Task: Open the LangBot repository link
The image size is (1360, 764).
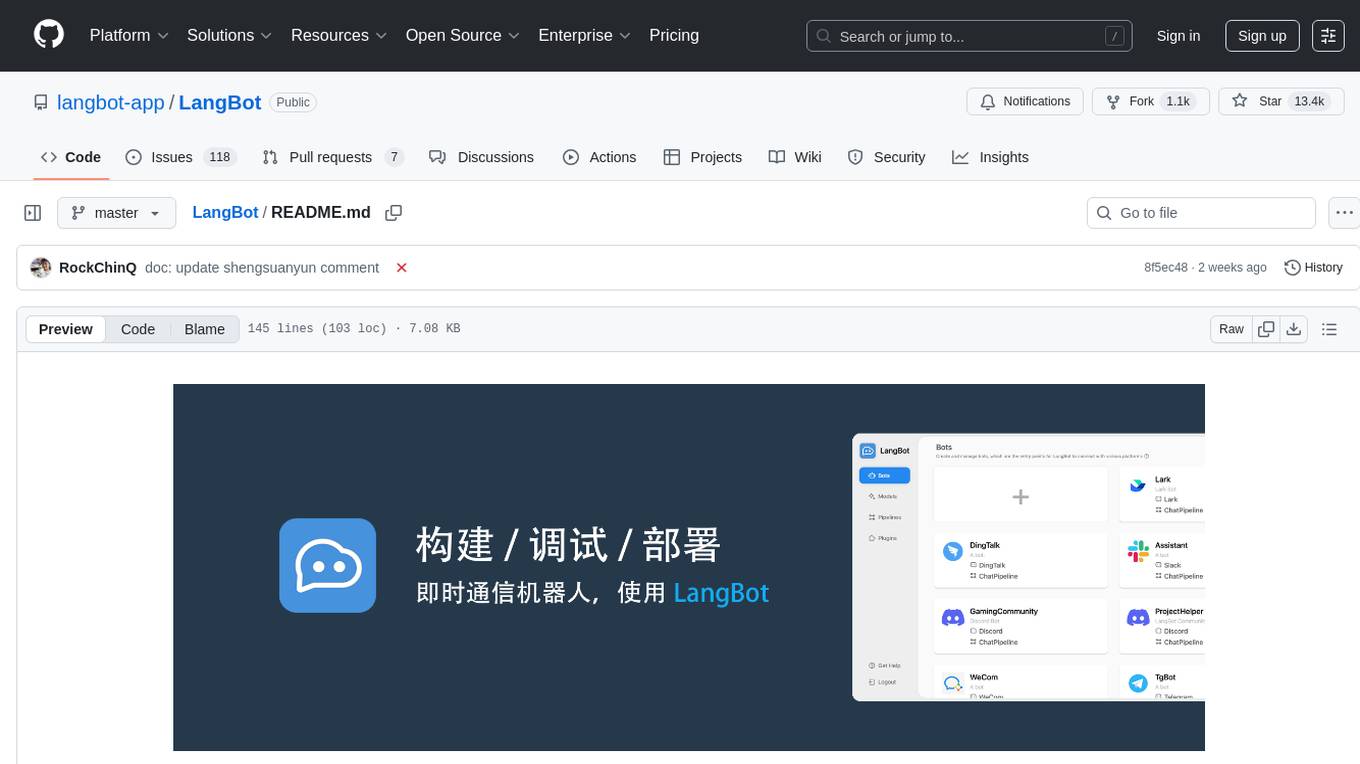Action: 220,102
